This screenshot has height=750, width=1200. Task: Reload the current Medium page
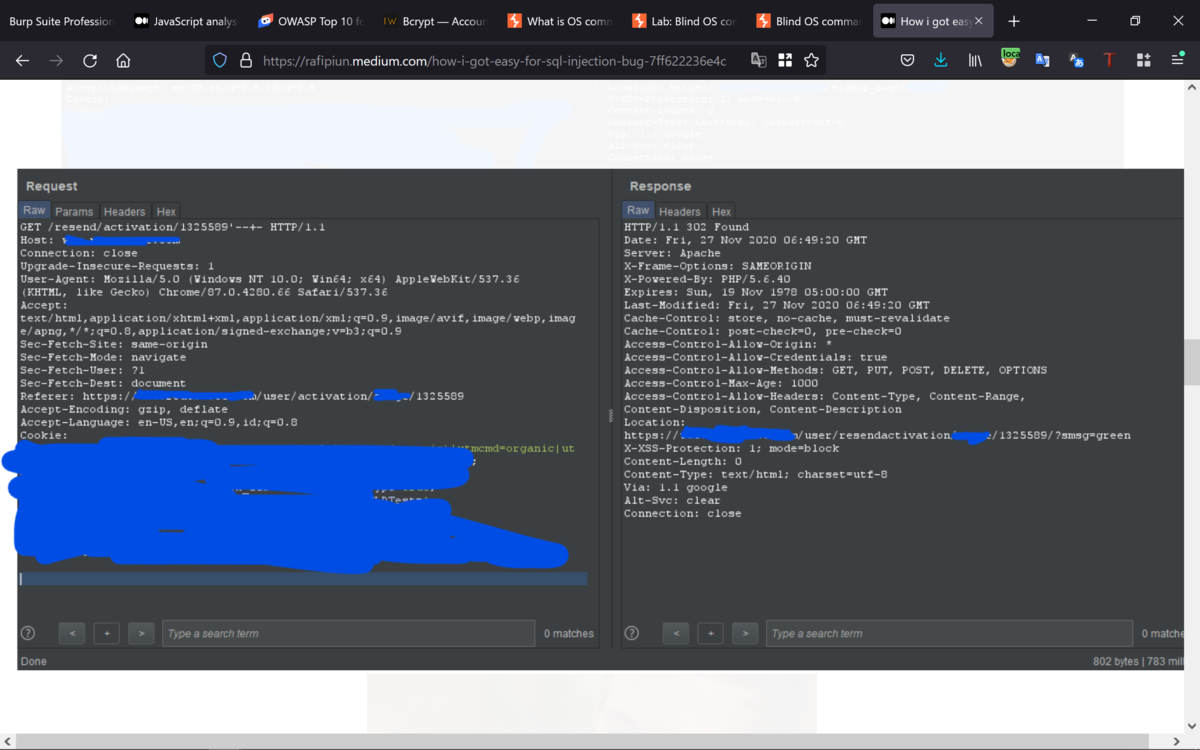click(x=90, y=61)
